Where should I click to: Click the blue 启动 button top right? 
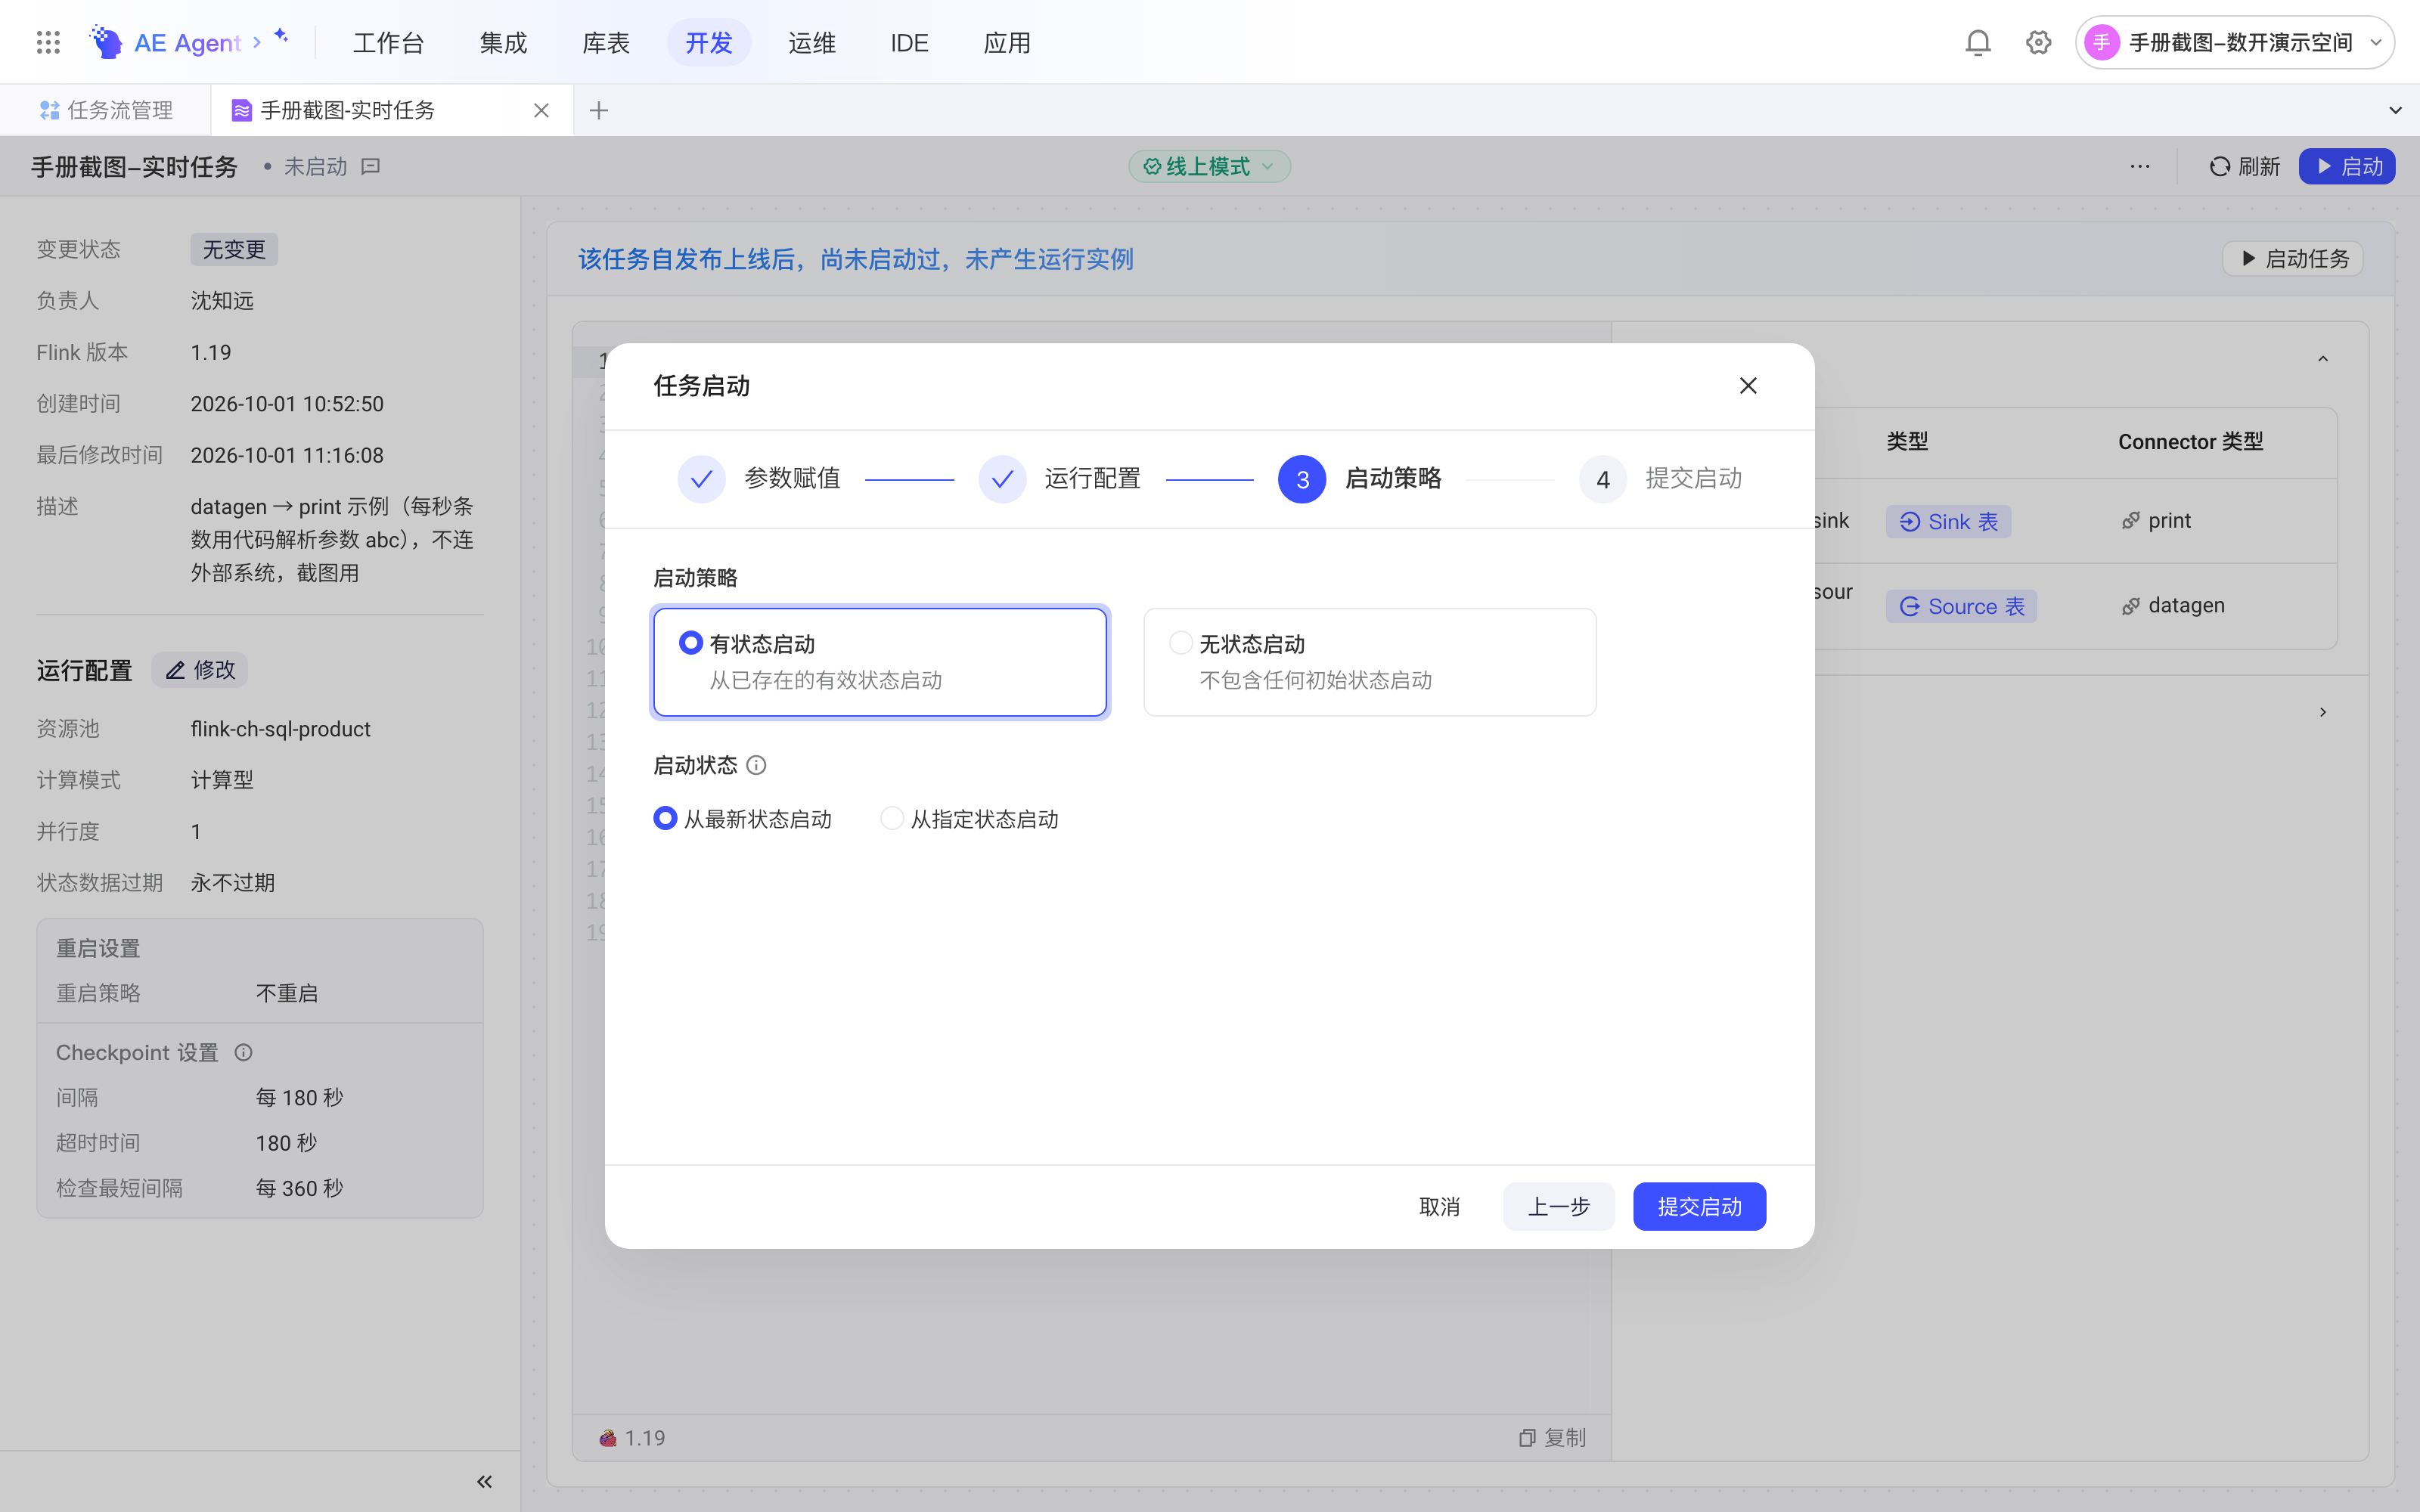pos(2347,166)
